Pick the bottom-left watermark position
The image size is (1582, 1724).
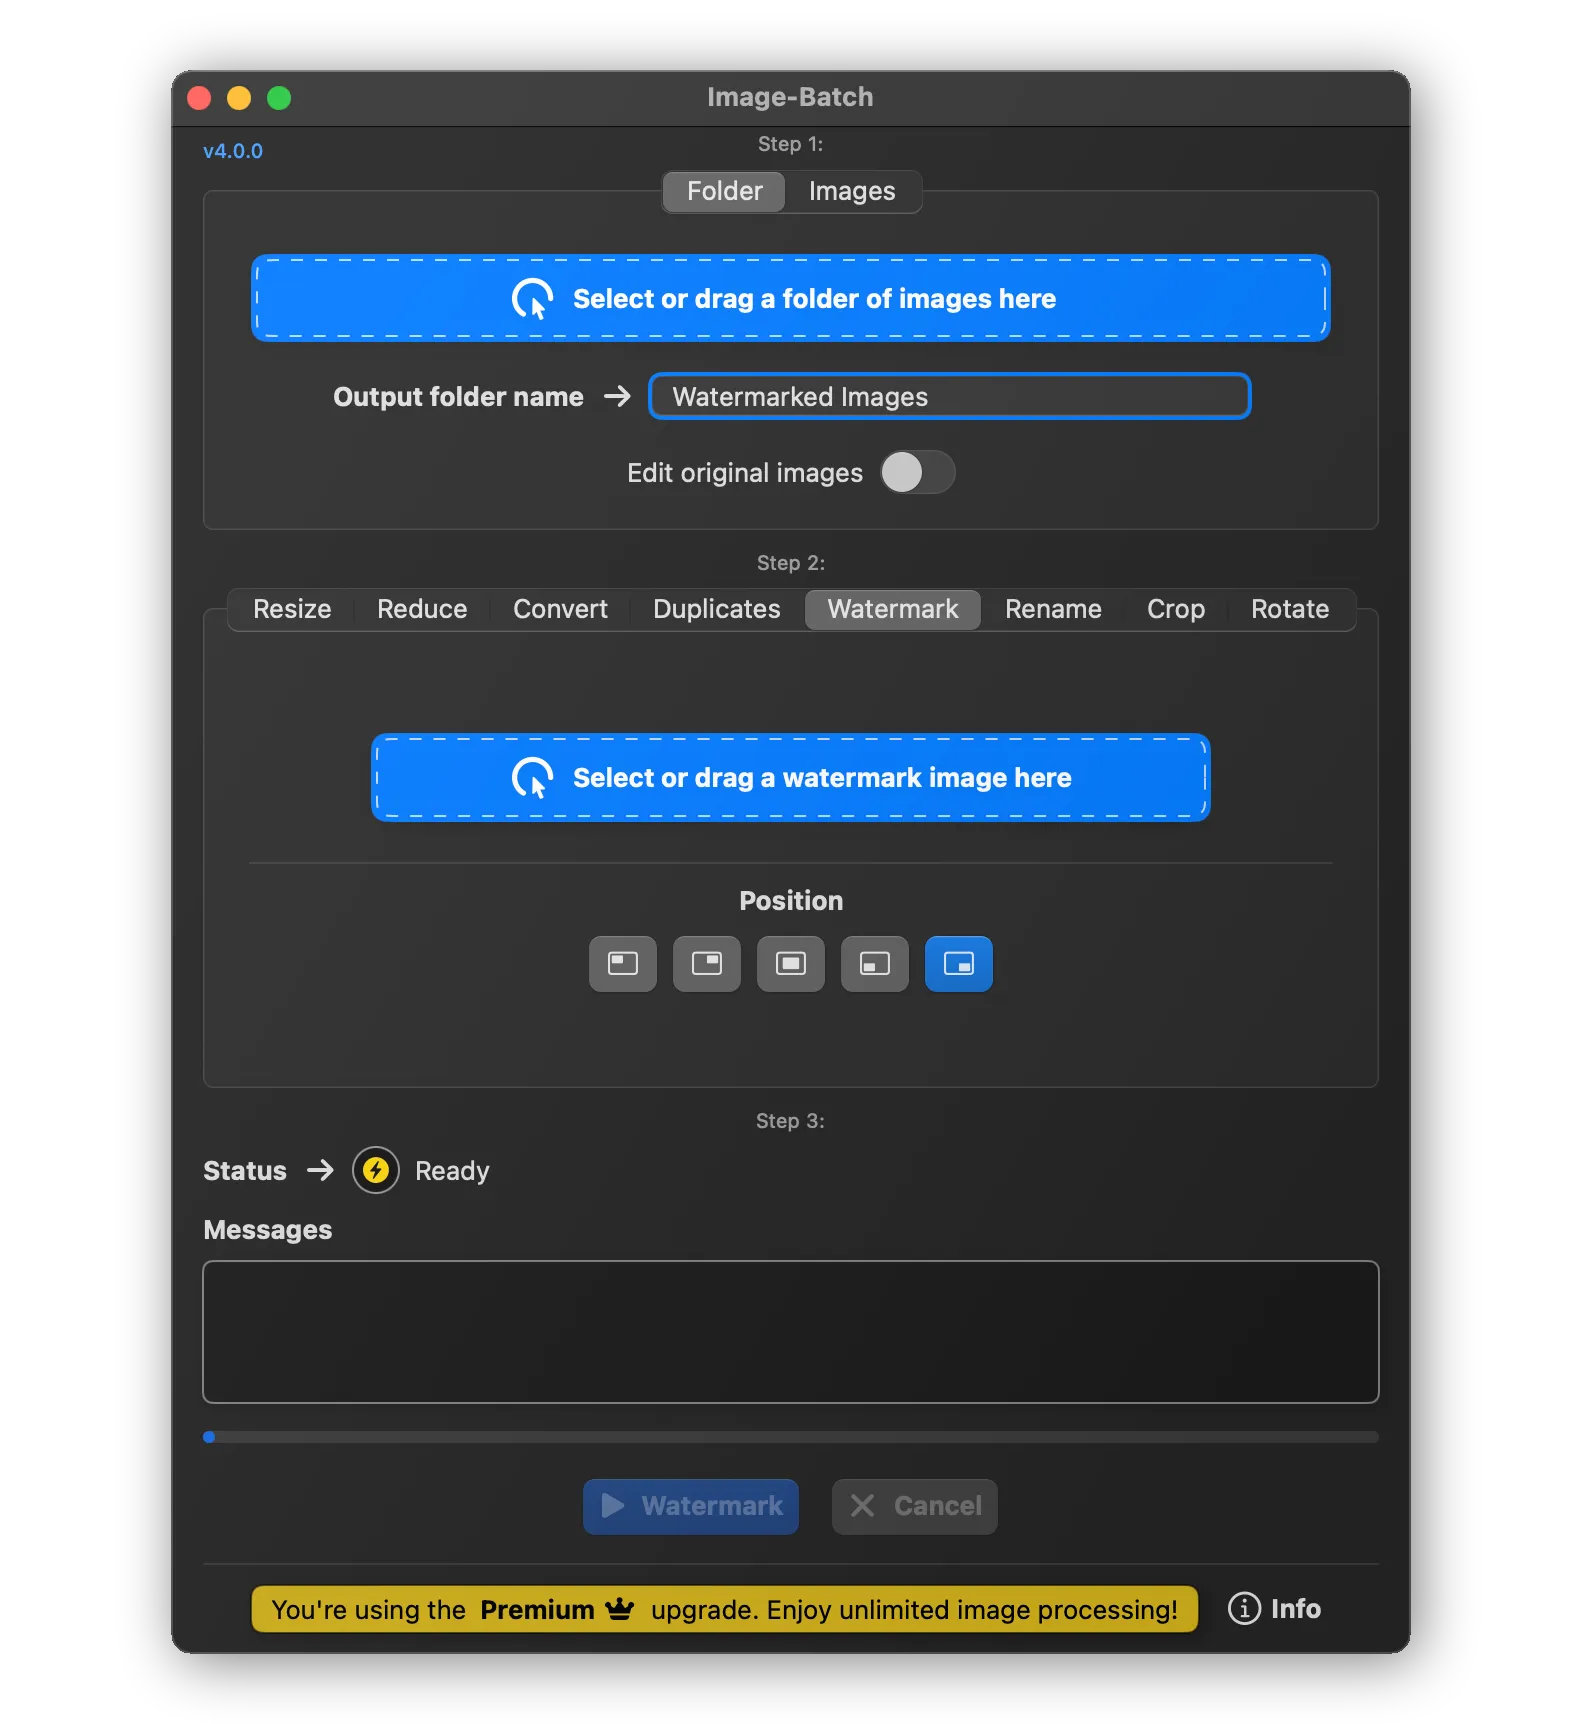pyautogui.click(x=874, y=964)
